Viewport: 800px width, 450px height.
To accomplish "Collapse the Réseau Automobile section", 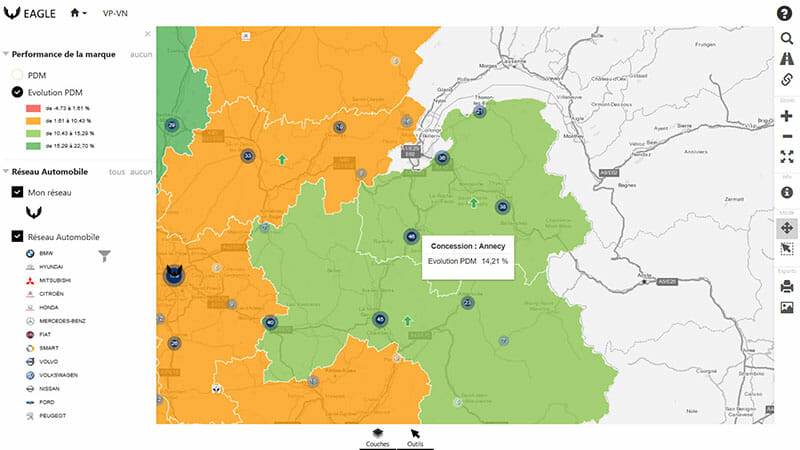I will [x=6, y=171].
